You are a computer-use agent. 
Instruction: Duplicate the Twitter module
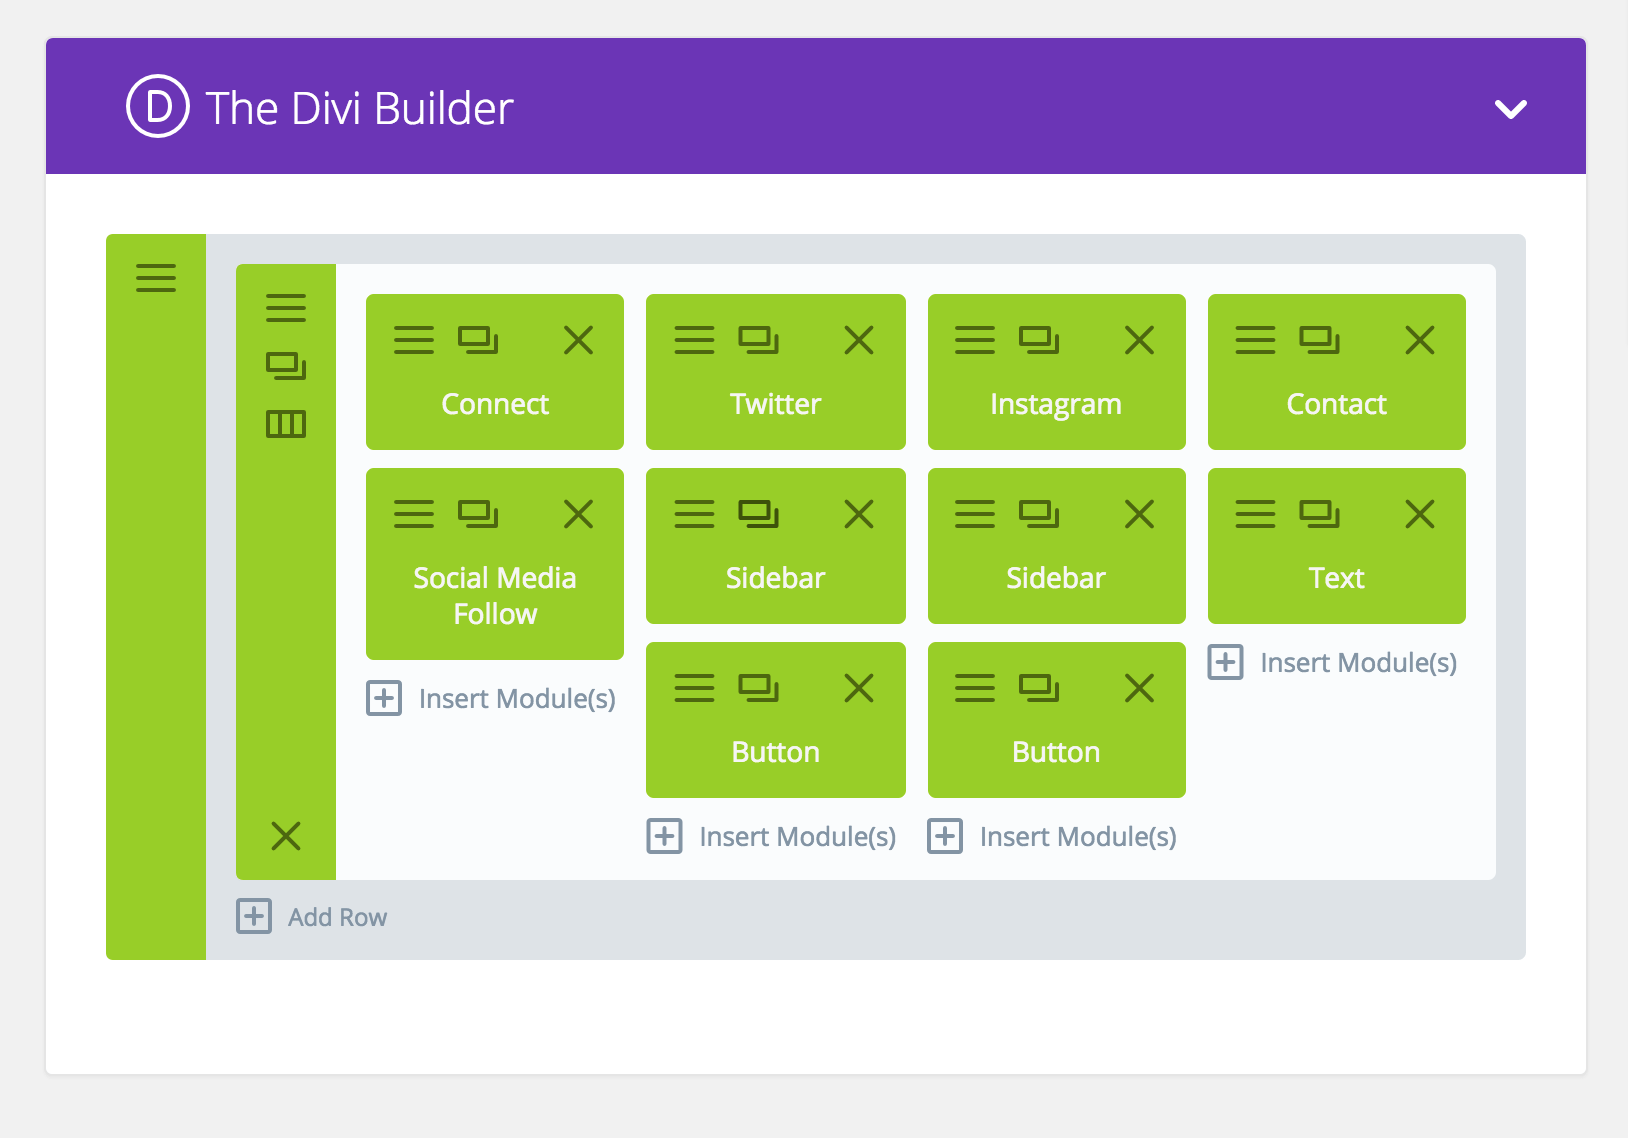[758, 340]
